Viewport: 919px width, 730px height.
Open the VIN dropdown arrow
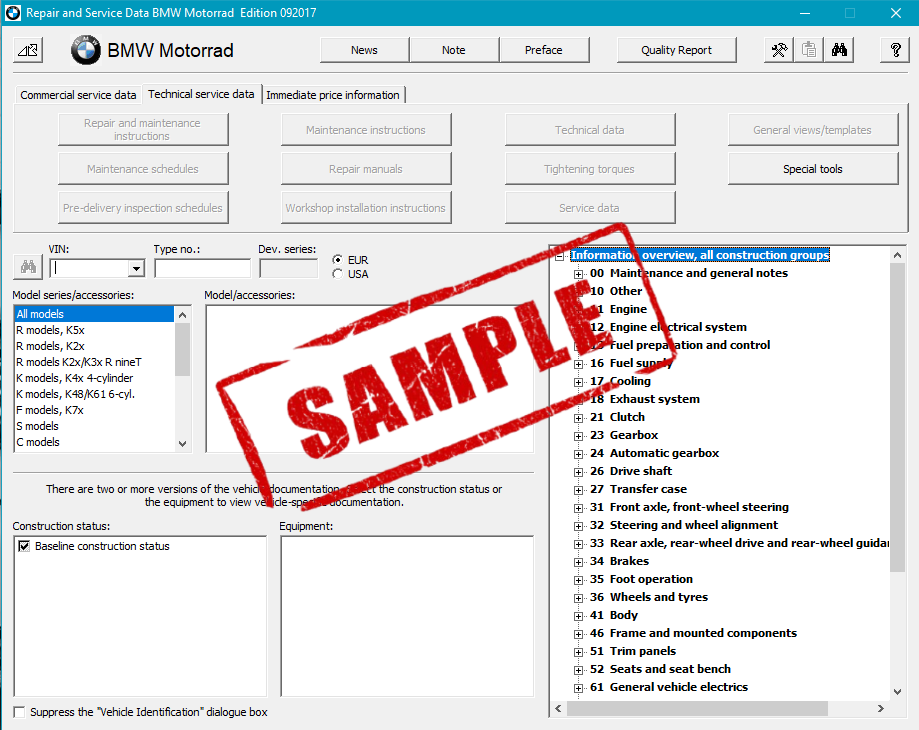pos(137,268)
